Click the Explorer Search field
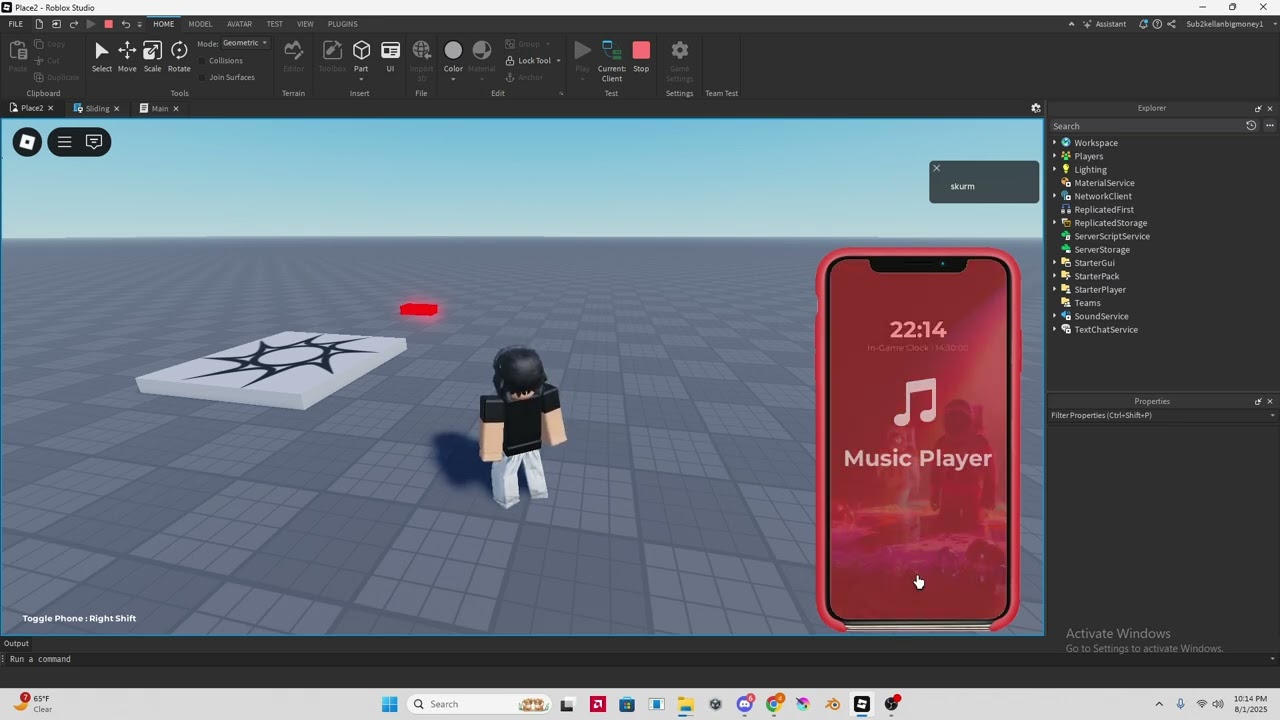Image resolution: width=1280 pixels, height=720 pixels. (x=1145, y=126)
